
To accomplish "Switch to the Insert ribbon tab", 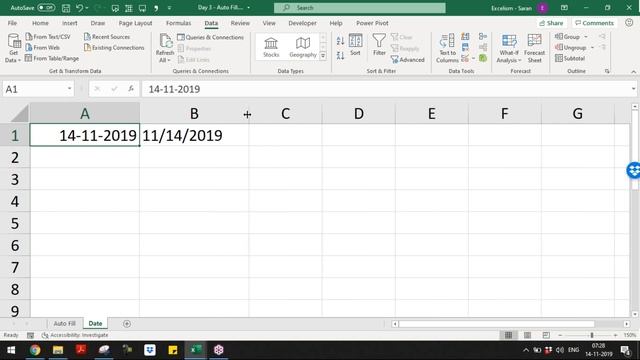I will coord(70,23).
